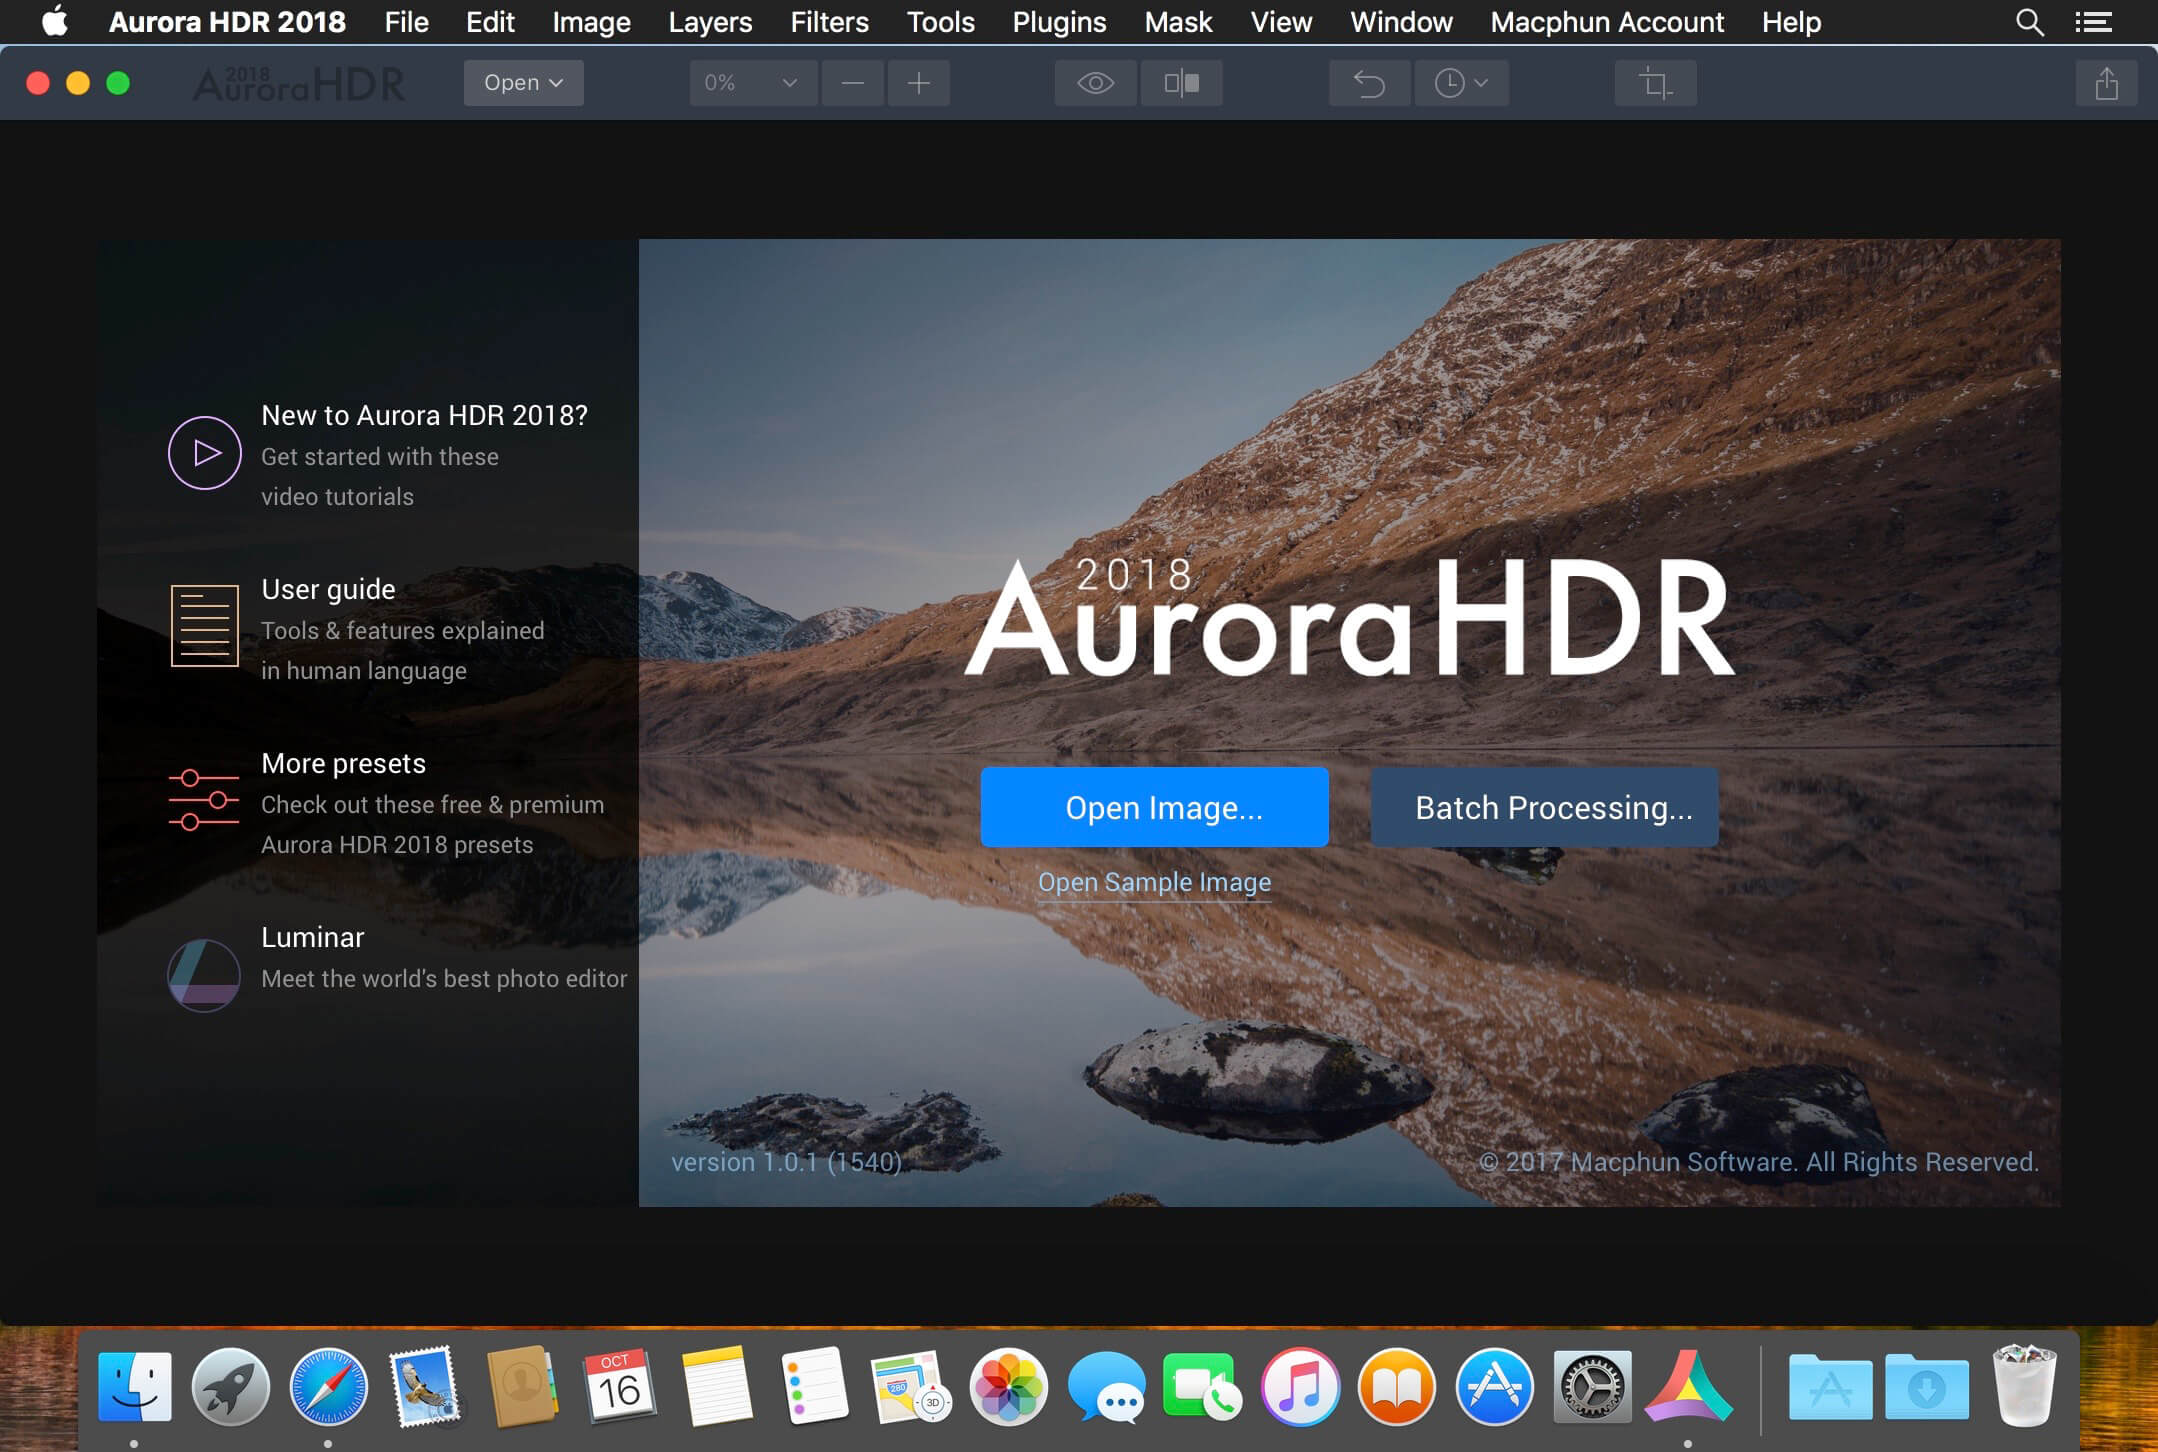Open the Plugins menu
This screenshot has width=2158, height=1452.
[1059, 22]
